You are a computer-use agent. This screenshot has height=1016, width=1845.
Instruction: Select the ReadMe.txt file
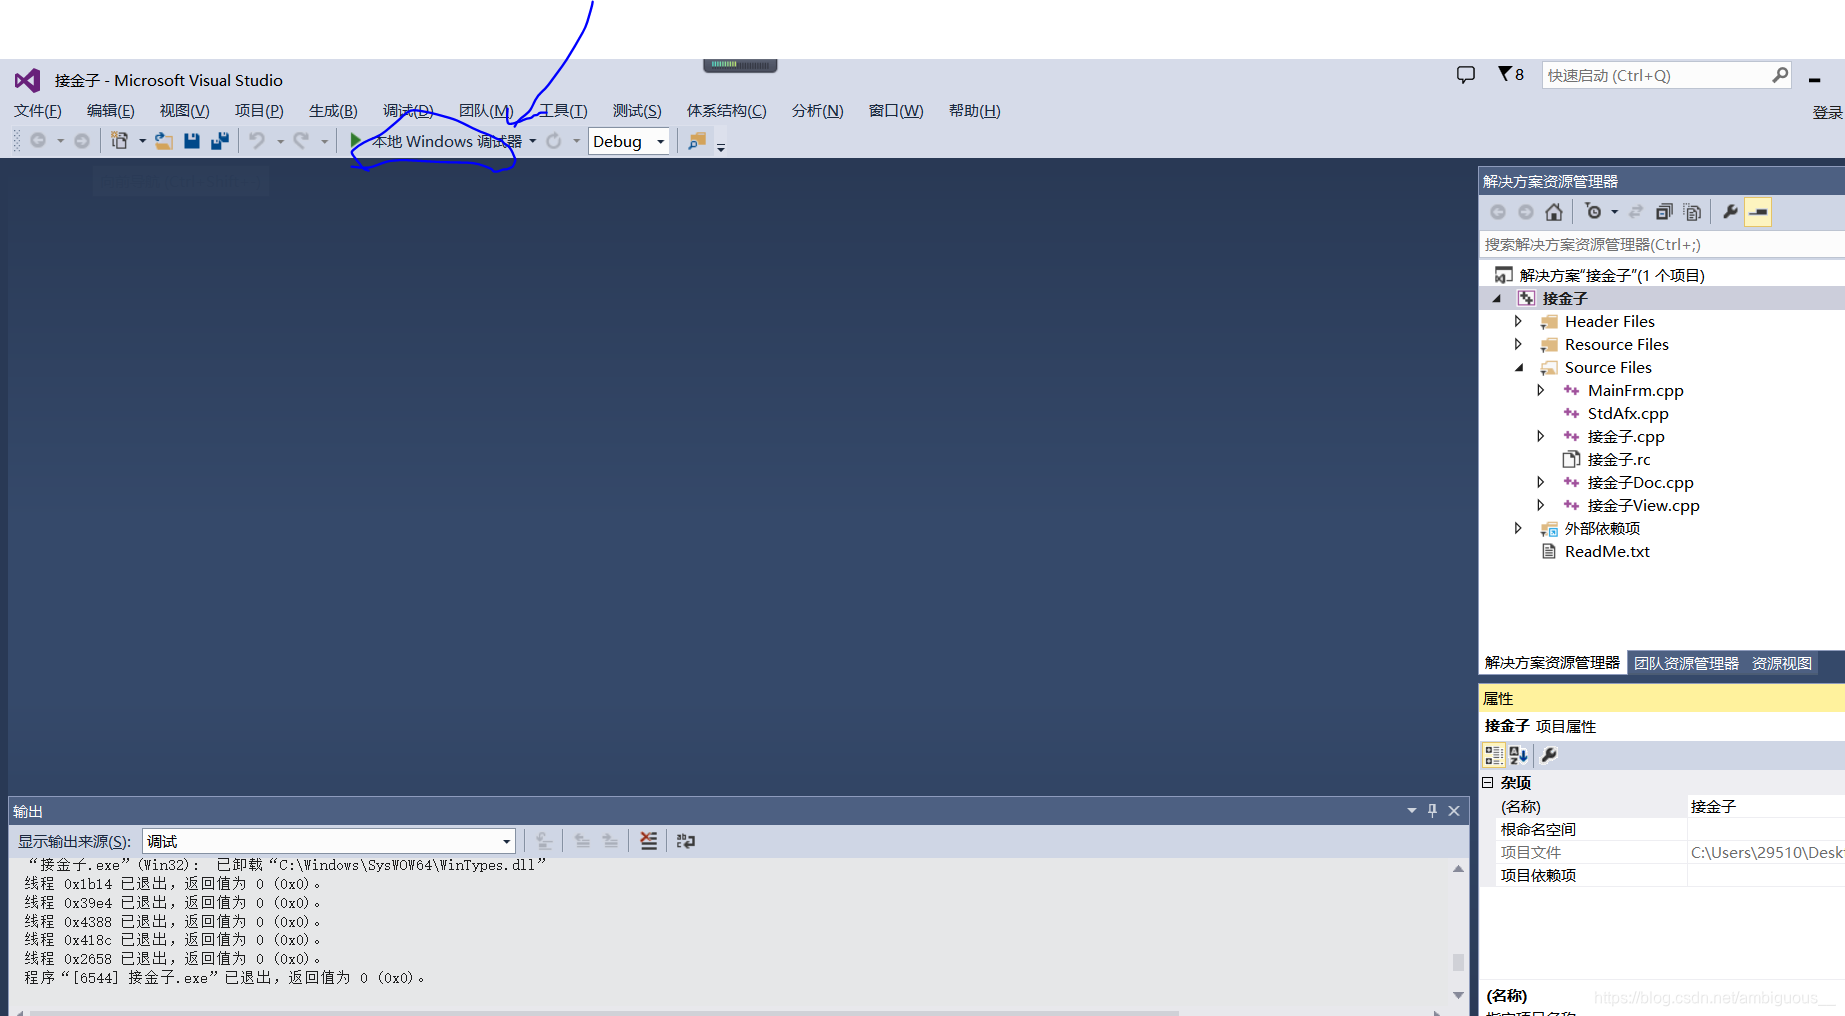click(x=1607, y=551)
